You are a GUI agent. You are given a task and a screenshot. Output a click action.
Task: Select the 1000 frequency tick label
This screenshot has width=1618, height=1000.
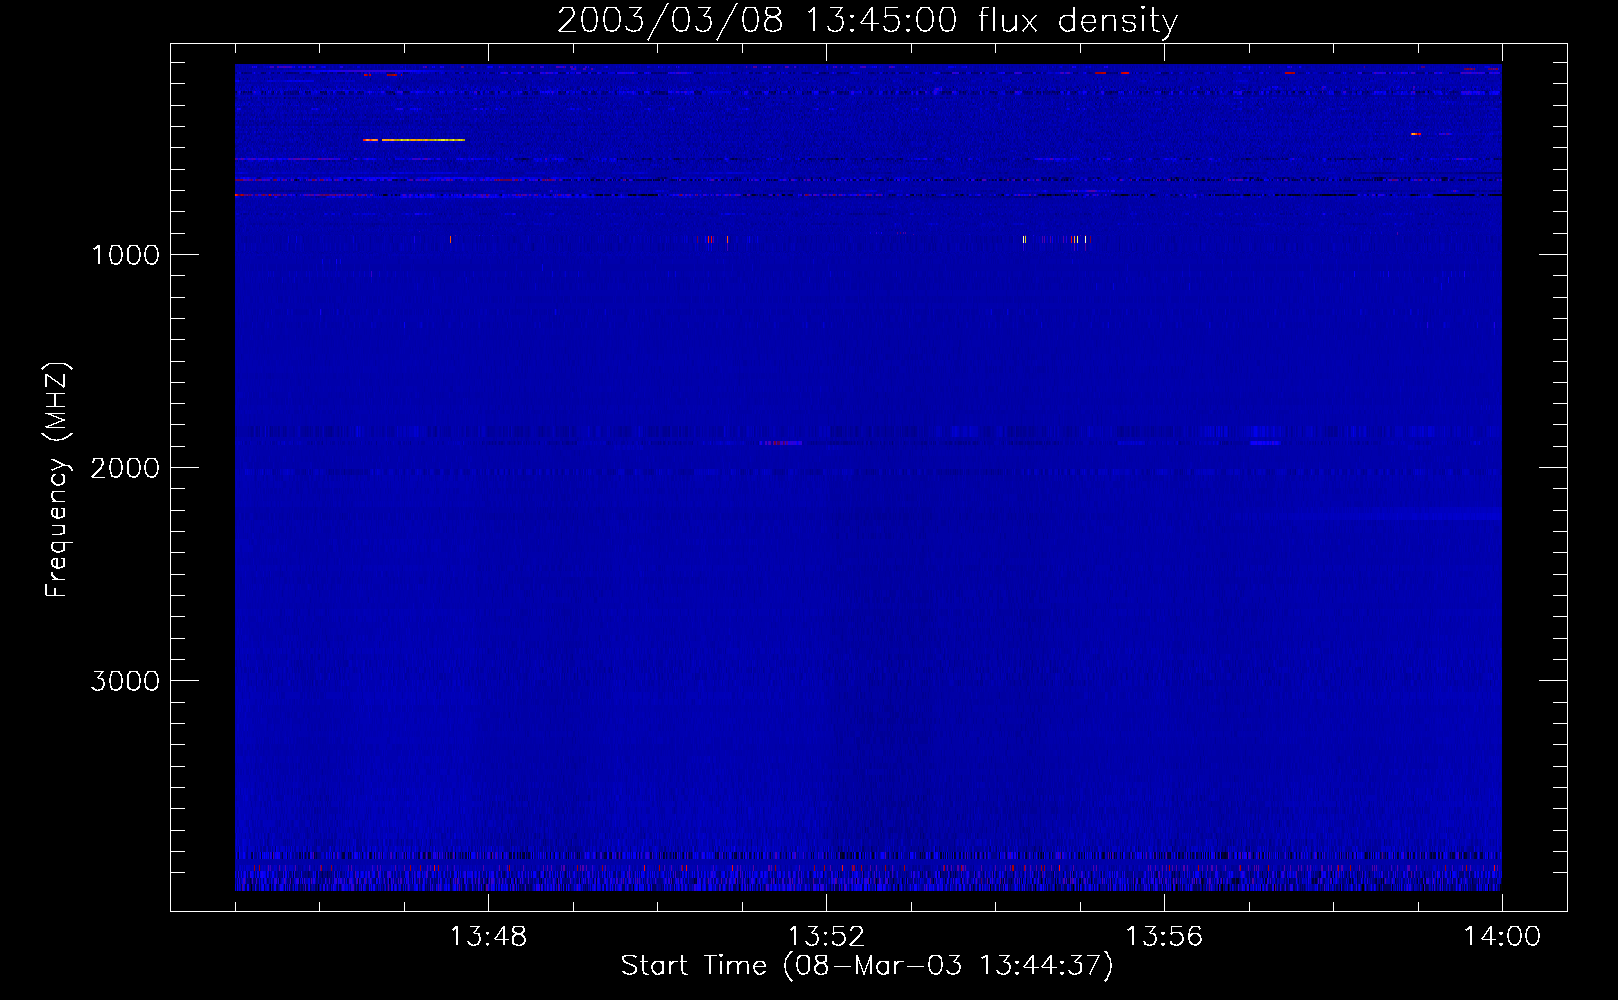point(126,255)
